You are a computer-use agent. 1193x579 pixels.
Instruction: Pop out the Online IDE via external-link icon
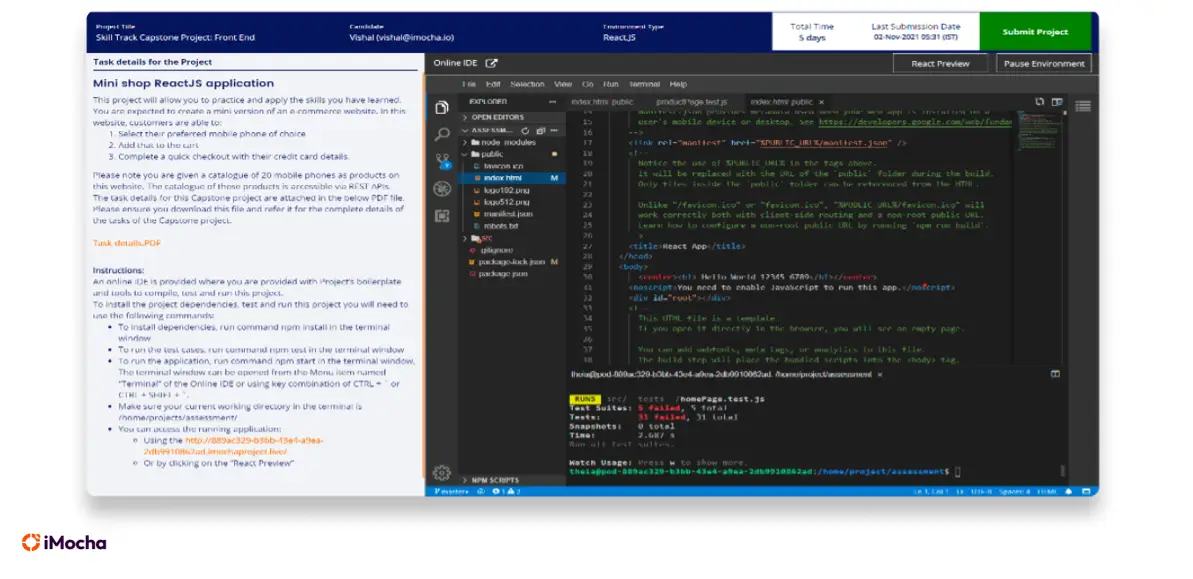tap(492, 63)
